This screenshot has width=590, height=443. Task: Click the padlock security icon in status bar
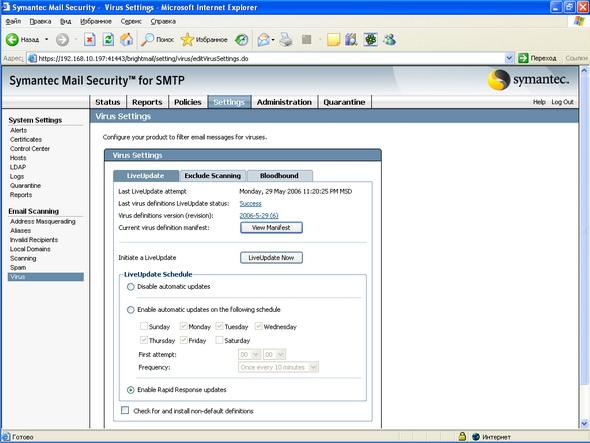[x=462, y=437]
